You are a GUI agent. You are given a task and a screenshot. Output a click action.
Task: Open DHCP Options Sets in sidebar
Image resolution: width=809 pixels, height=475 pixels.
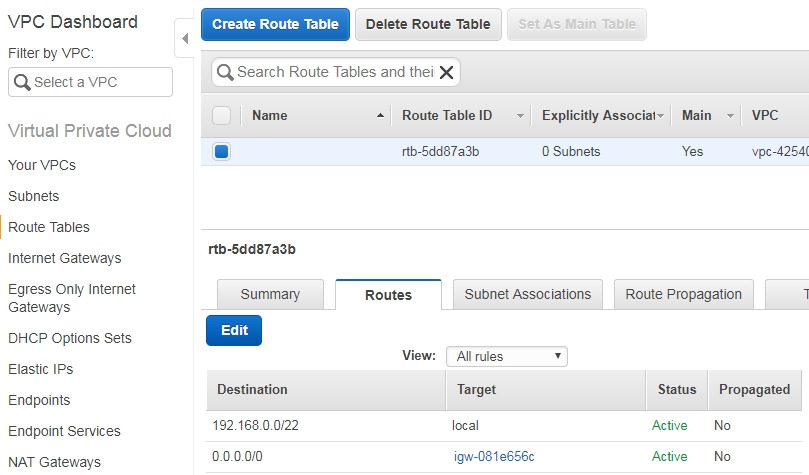[x=70, y=338]
